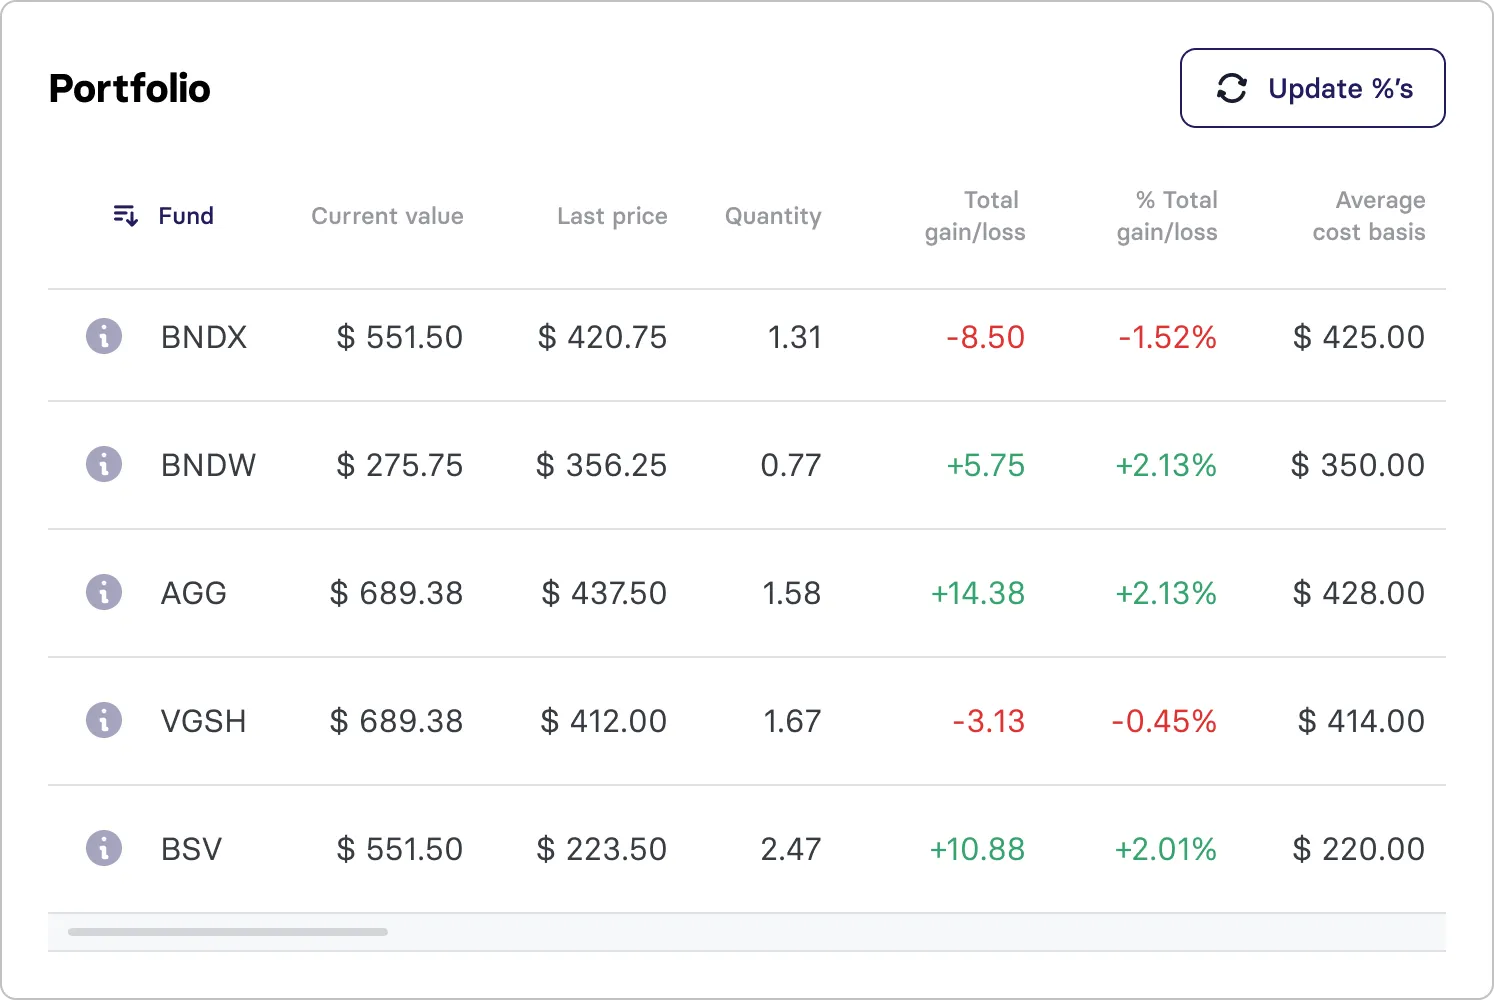This screenshot has height=1000, width=1494.
Task: Click AGG last price $ 437.50
Action: [604, 593]
